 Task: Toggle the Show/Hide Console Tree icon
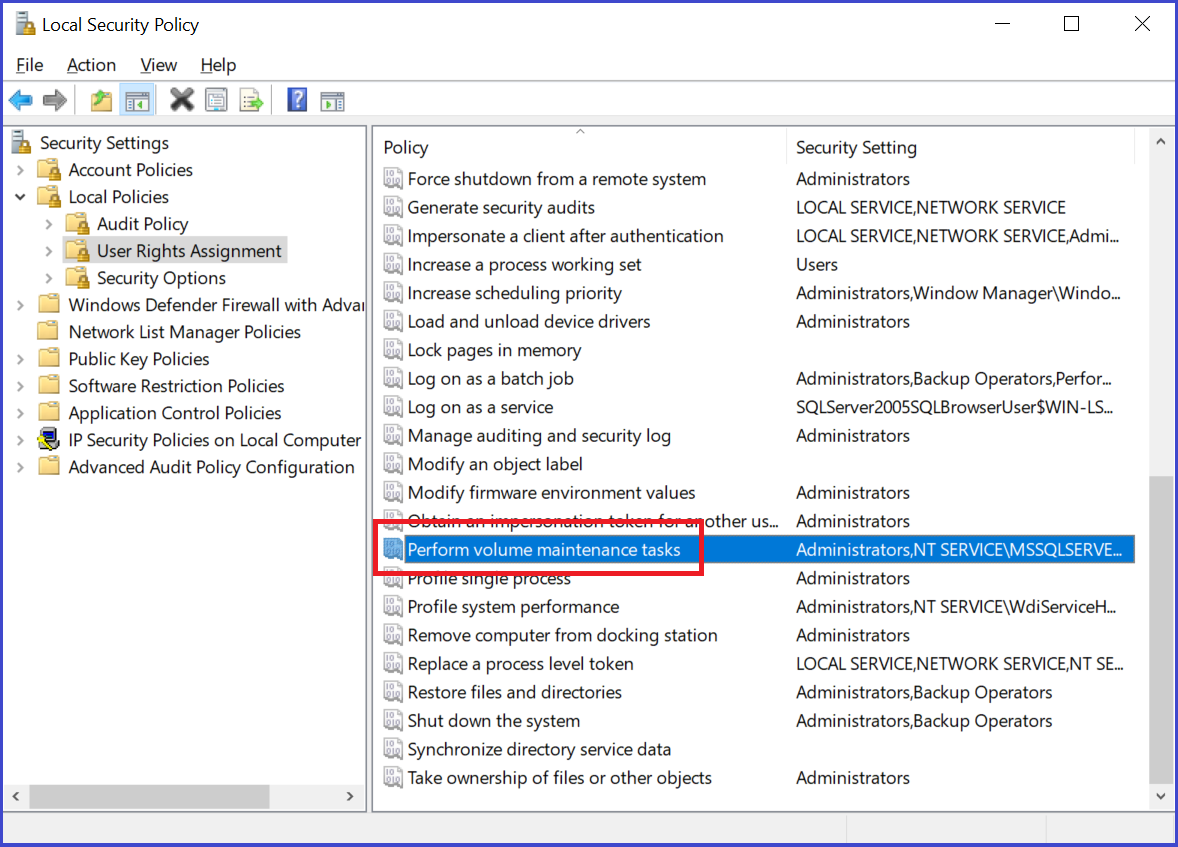click(137, 99)
